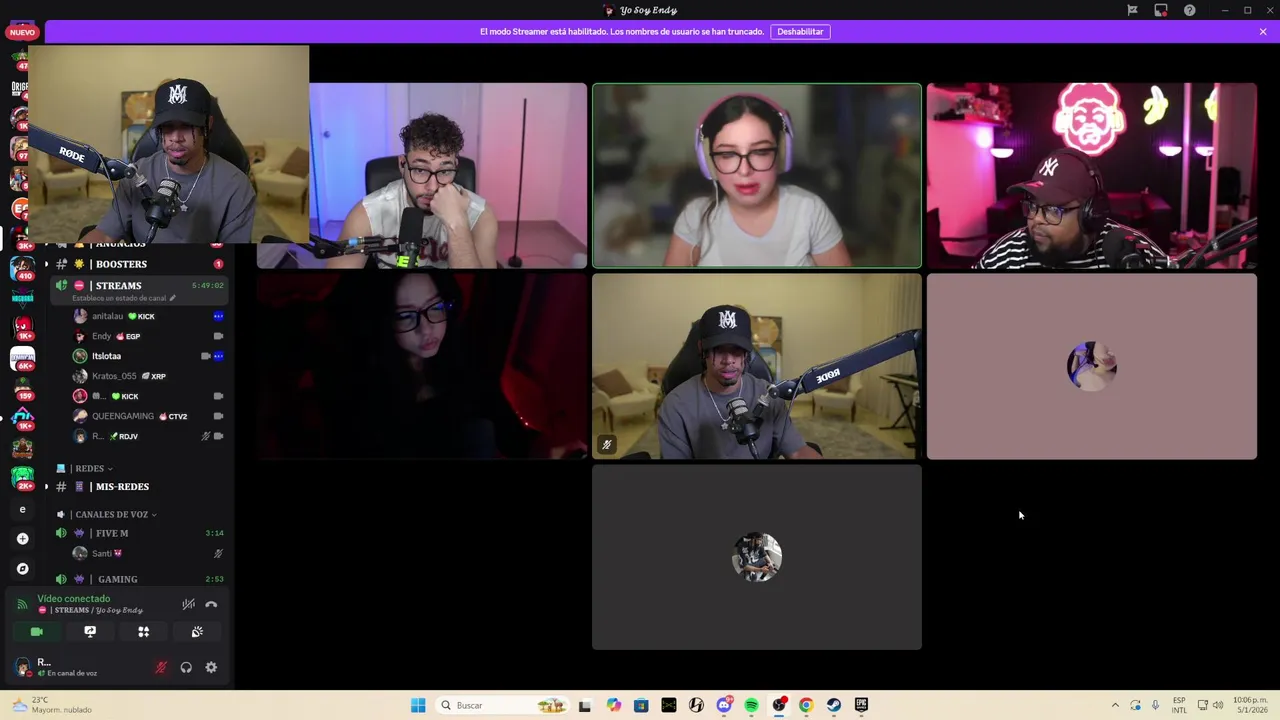Screen dimensions: 1280x720
Task: Click the NUEVO badge in the server list
Action: tap(22, 32)
